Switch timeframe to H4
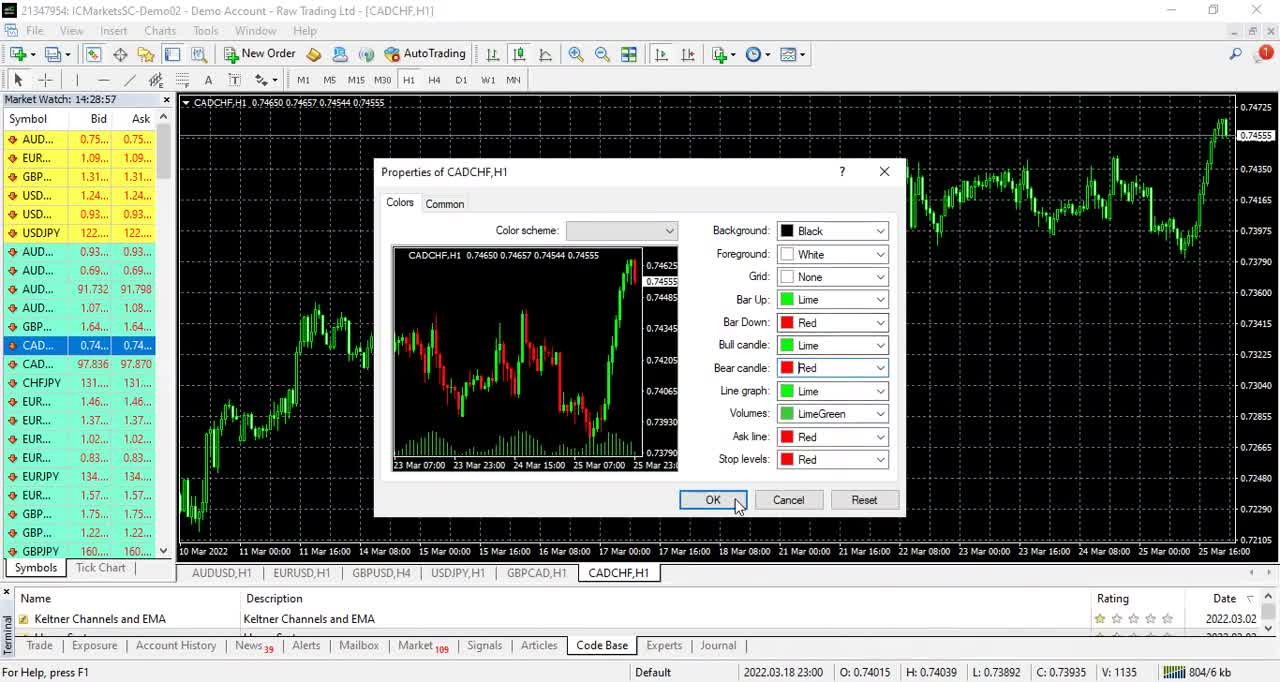Viewport: 1280px width, 682px height. (434, 80)
